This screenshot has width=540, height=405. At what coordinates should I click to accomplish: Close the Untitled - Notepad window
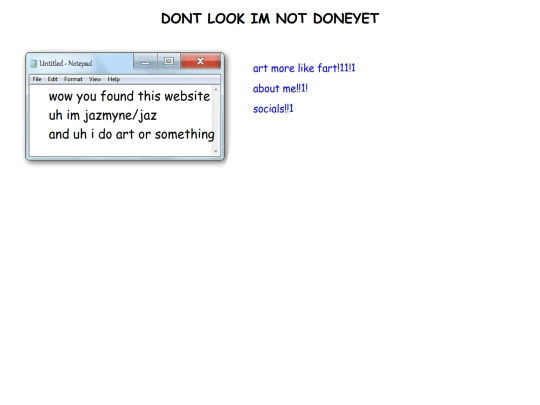(200, 61)
